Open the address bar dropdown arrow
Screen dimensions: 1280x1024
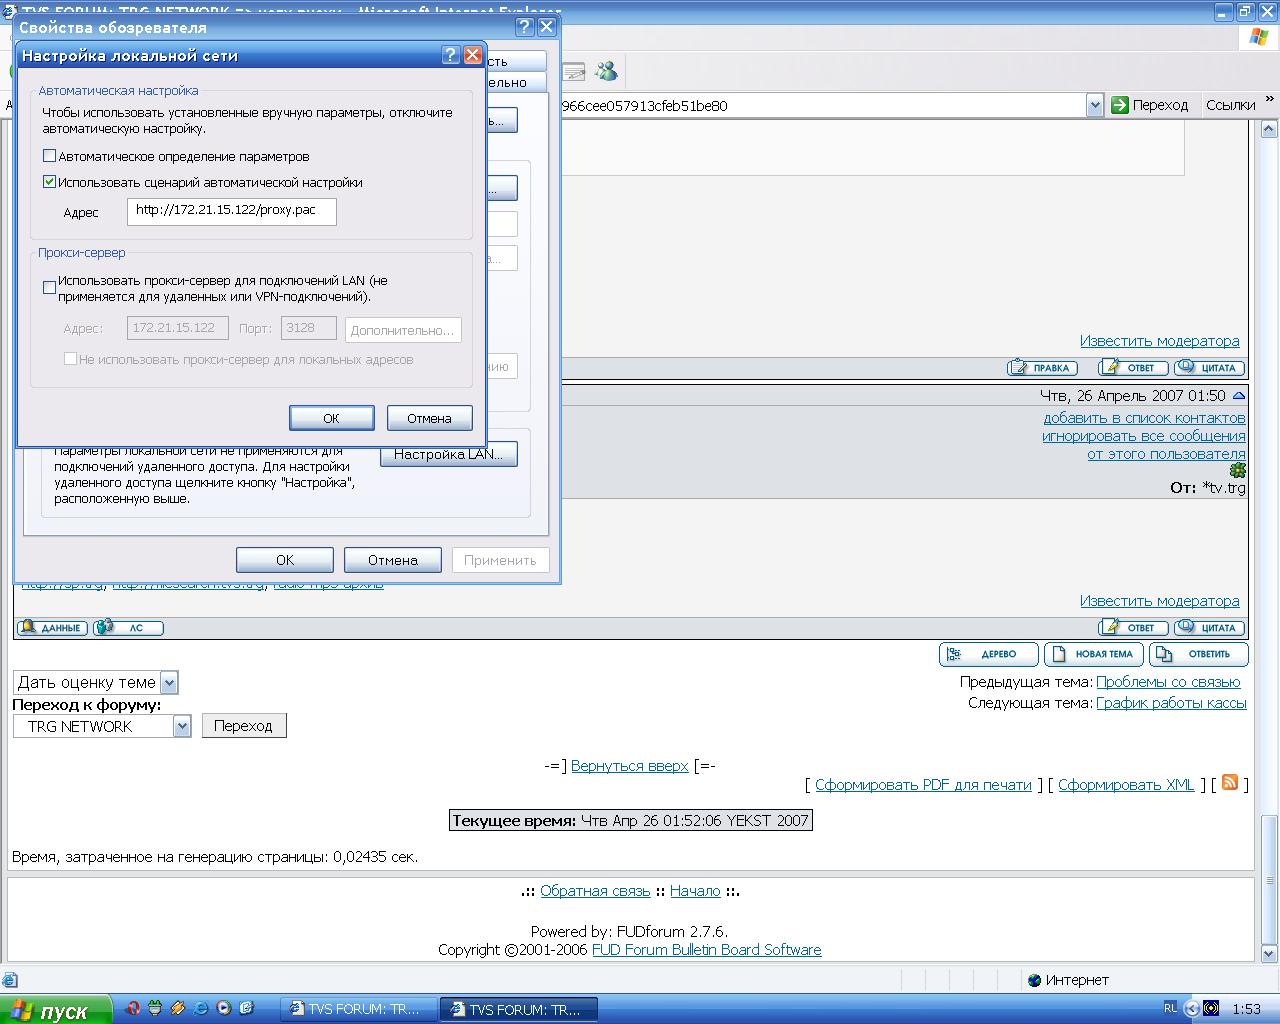(1094, 105)
